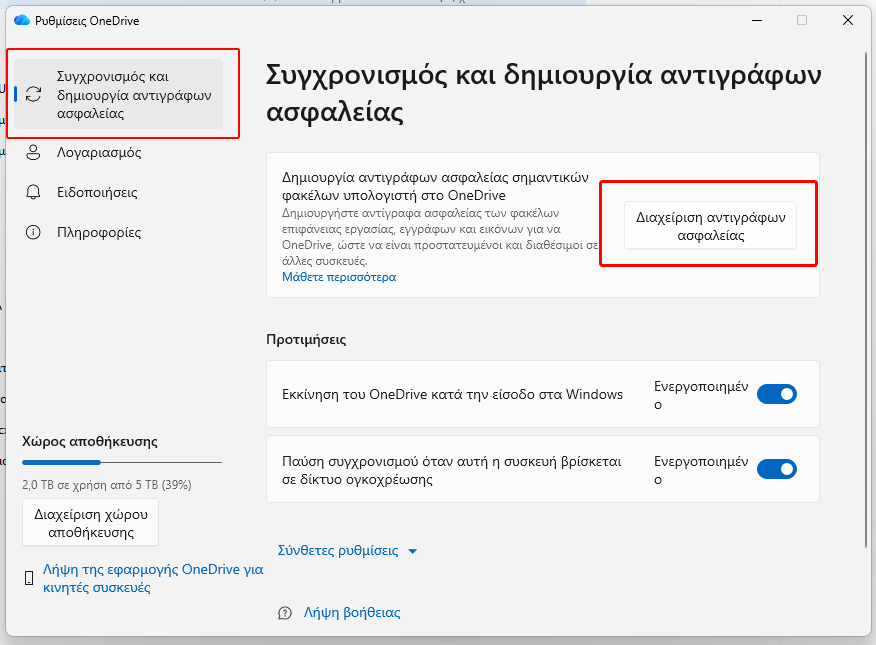The width and height of the screenshot is (876, 645).
Task: Click the info icon next to Πληροφορίες
Action: pyautogui.click(x=34, y=232)
